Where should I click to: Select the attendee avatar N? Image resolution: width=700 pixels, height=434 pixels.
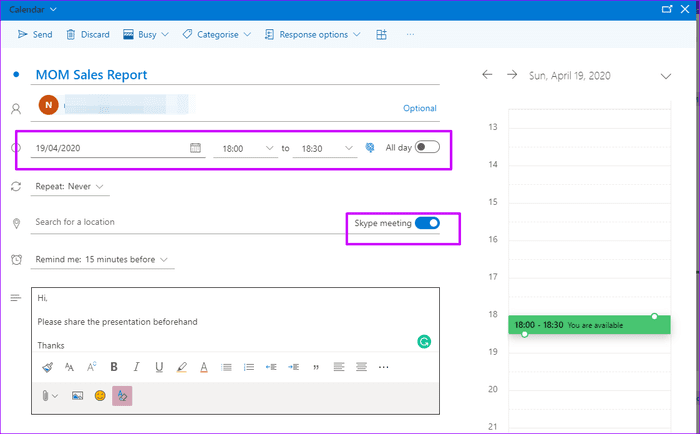click(x=48, y=105)
